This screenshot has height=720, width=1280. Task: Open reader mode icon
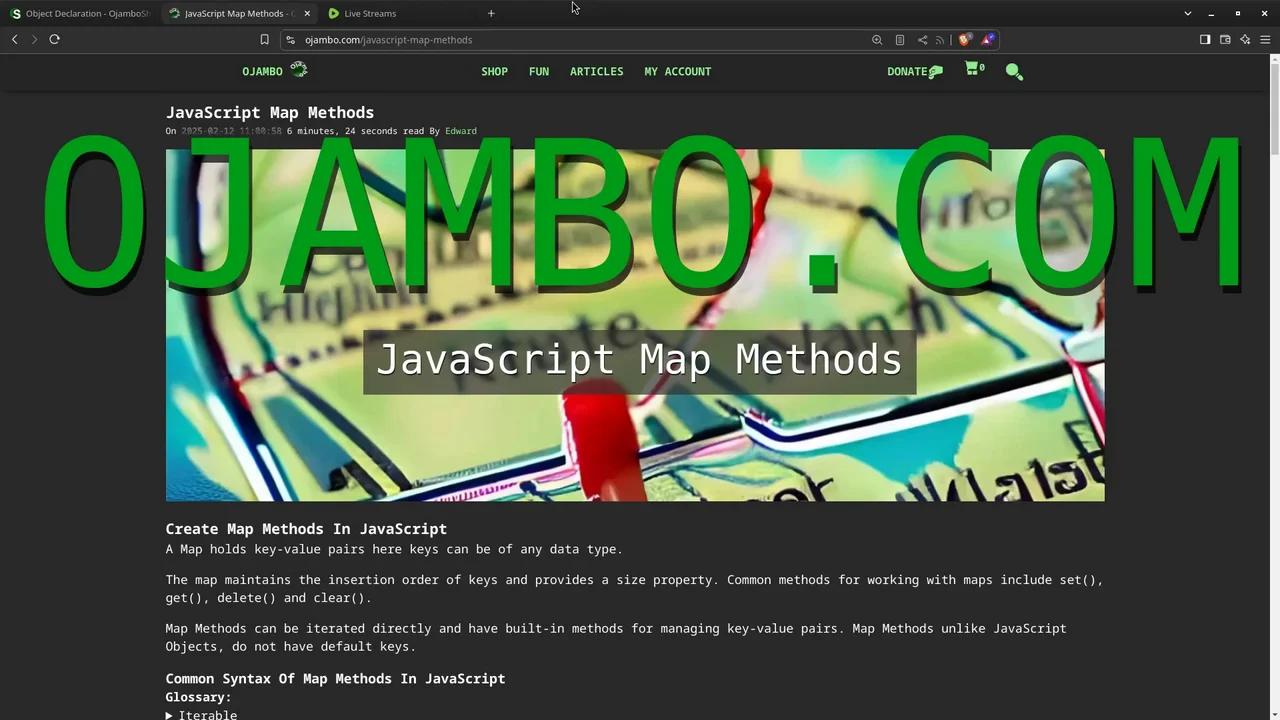pos(900,40)
